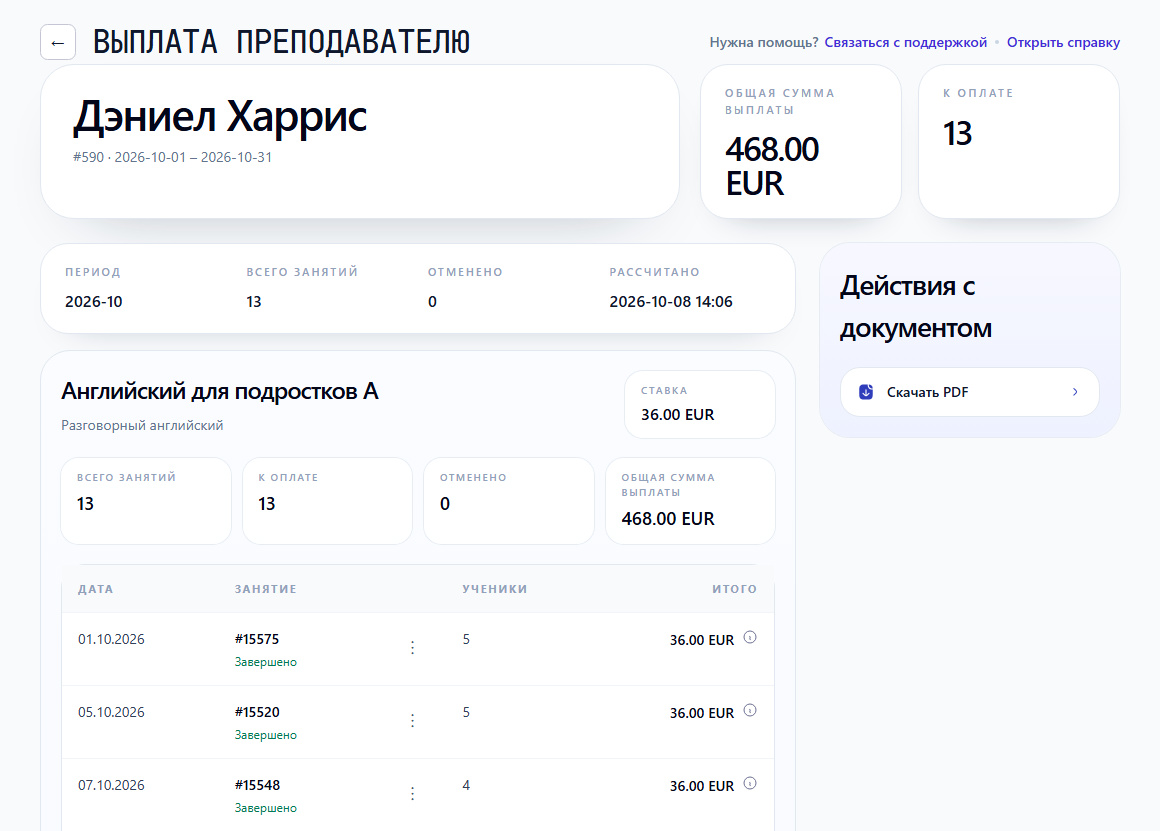The width and height of the screenshot is (1160, 831).
Task: Open the Открыть справку link
Action: tap(1063, 42)
